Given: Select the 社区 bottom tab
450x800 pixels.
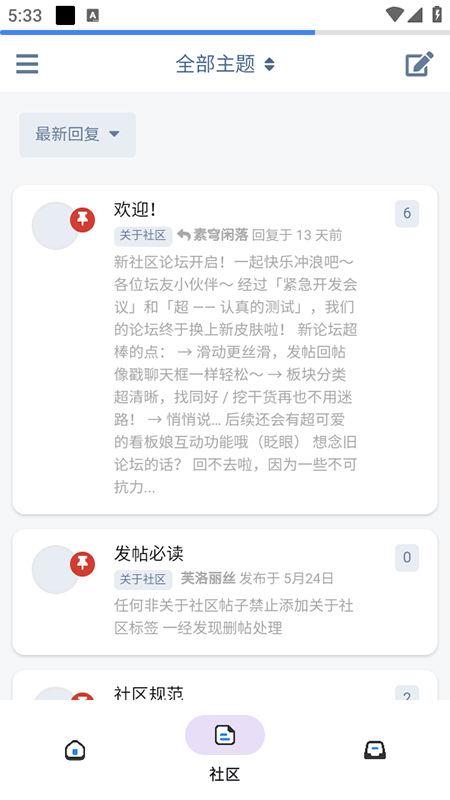Looking at the screenshot, I should click(224, 749).
